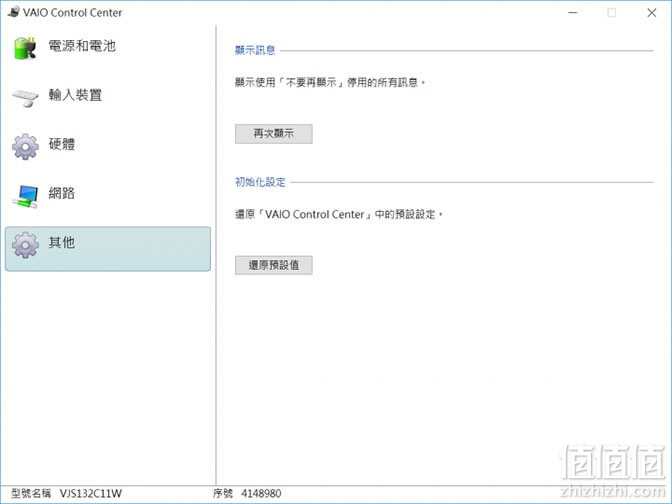Click the battery icon for 電源和電池
The image size is (672, 504).
24,48
